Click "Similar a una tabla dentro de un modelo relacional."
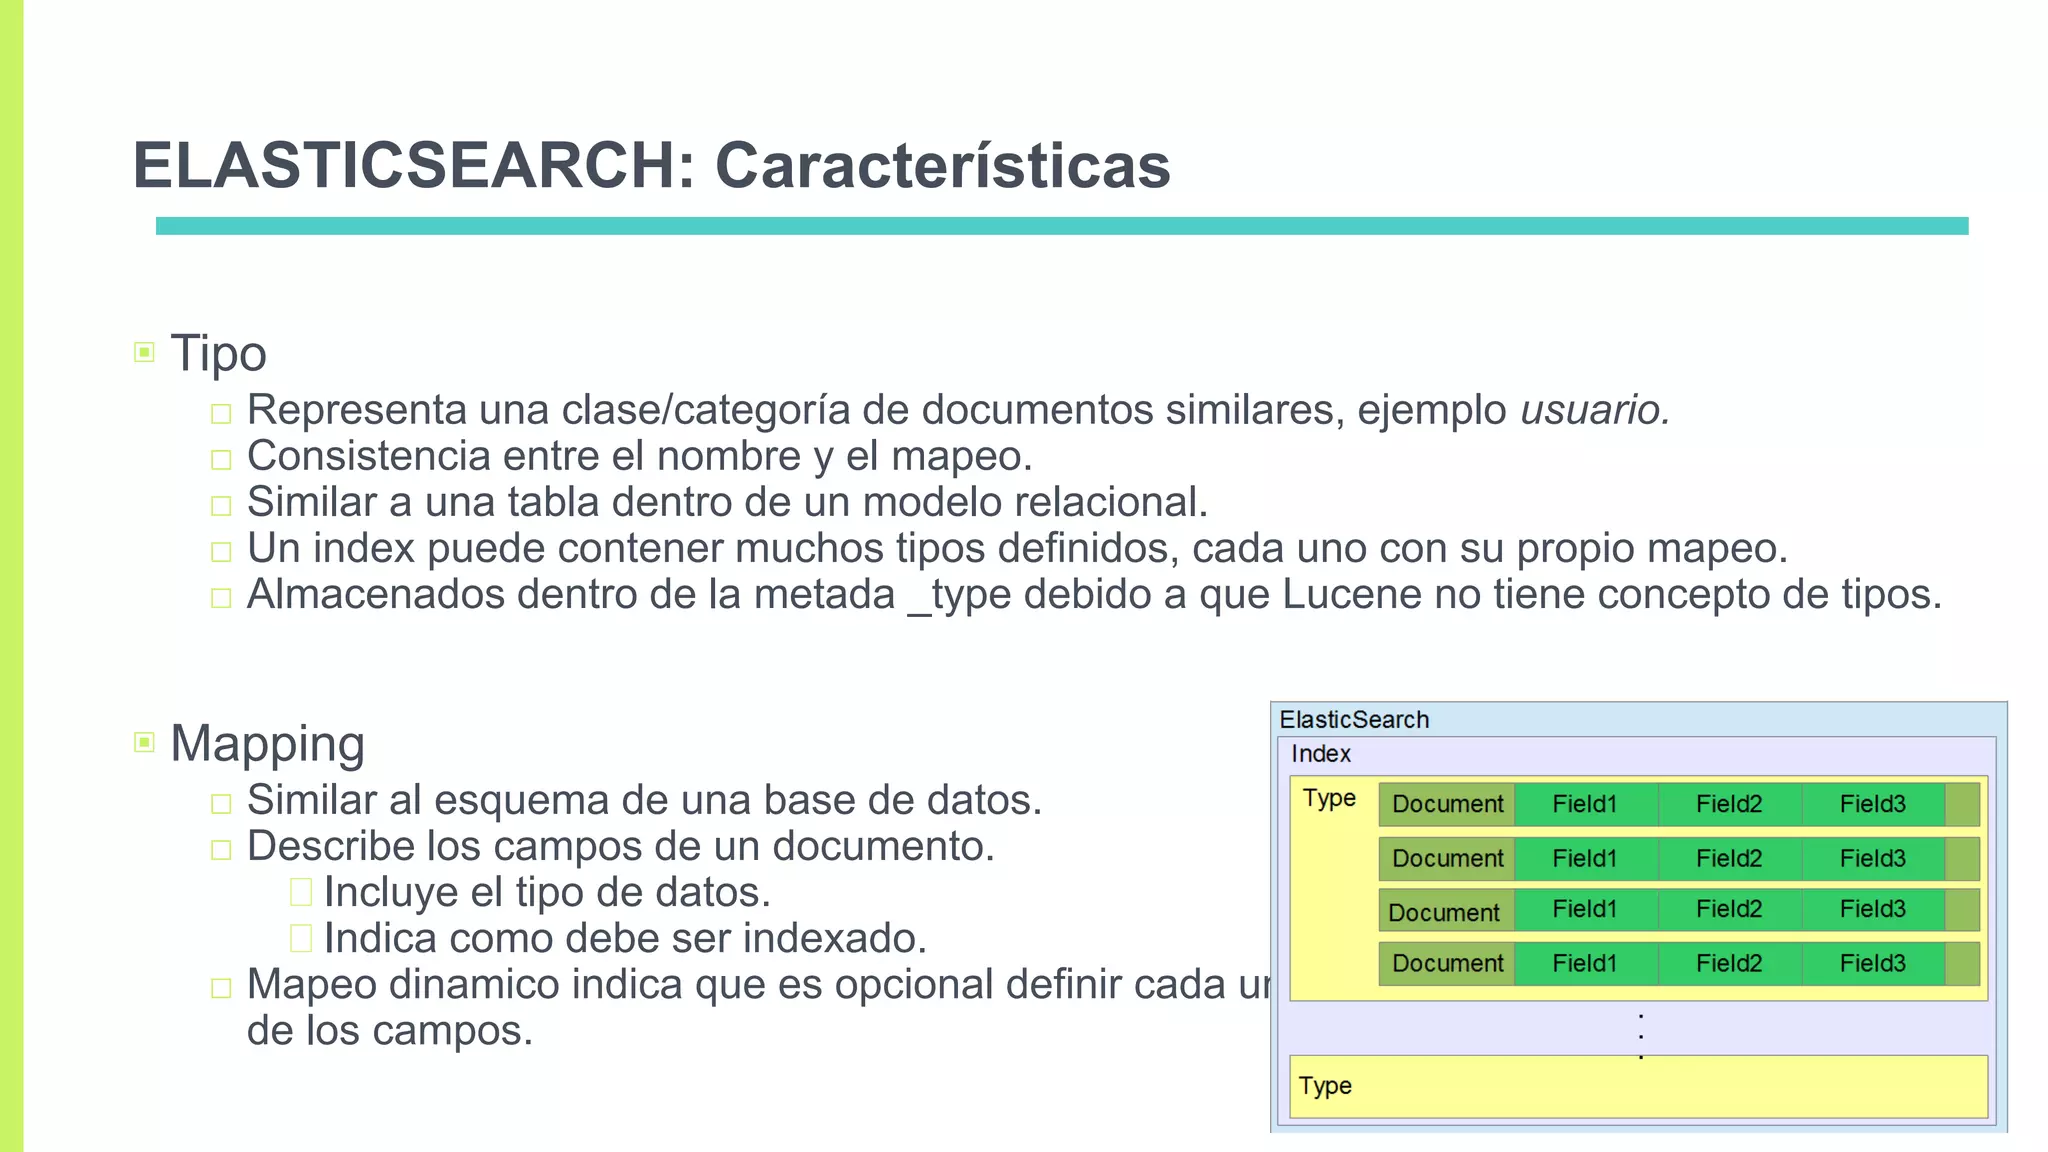 (x=727, y=502)
